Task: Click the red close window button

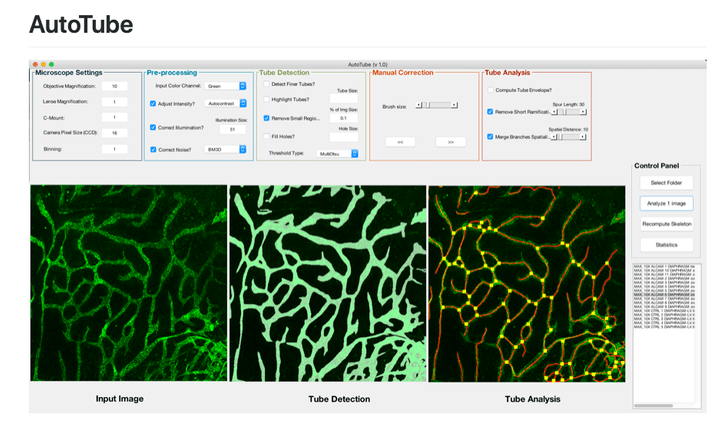Action: click(x=35, y=64)
